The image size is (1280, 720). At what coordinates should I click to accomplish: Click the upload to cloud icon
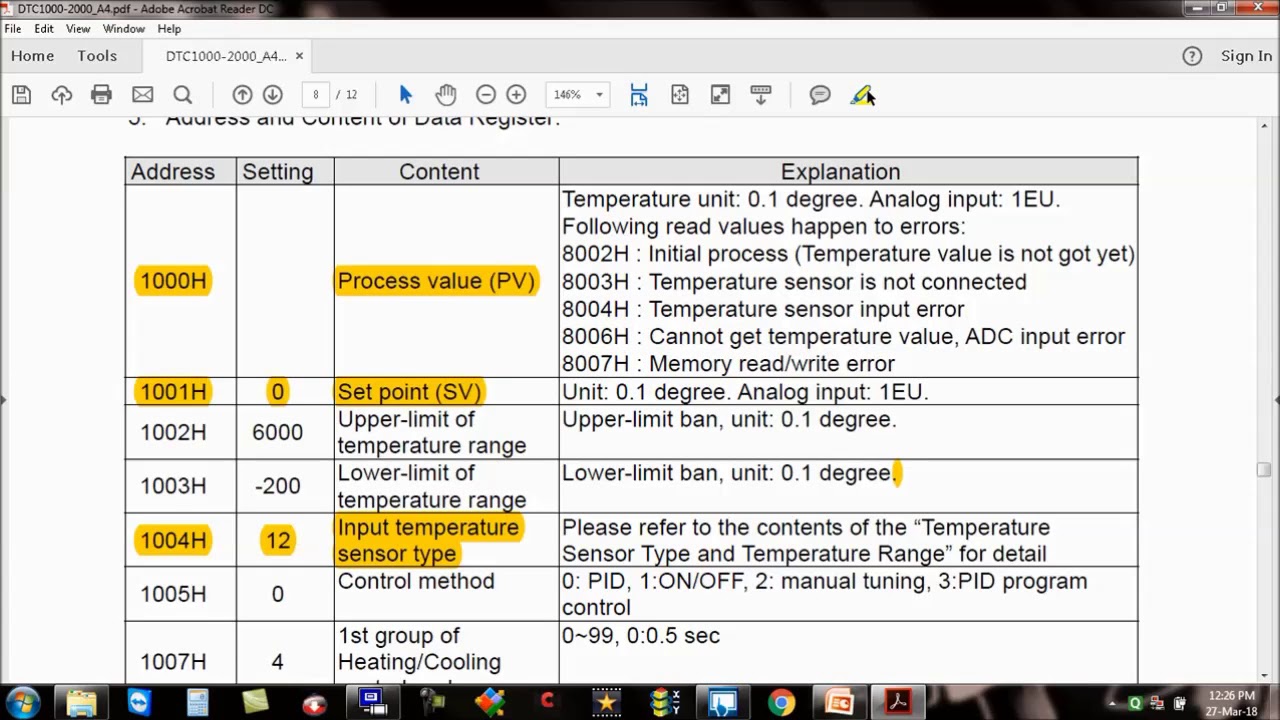tap(62, 95)
